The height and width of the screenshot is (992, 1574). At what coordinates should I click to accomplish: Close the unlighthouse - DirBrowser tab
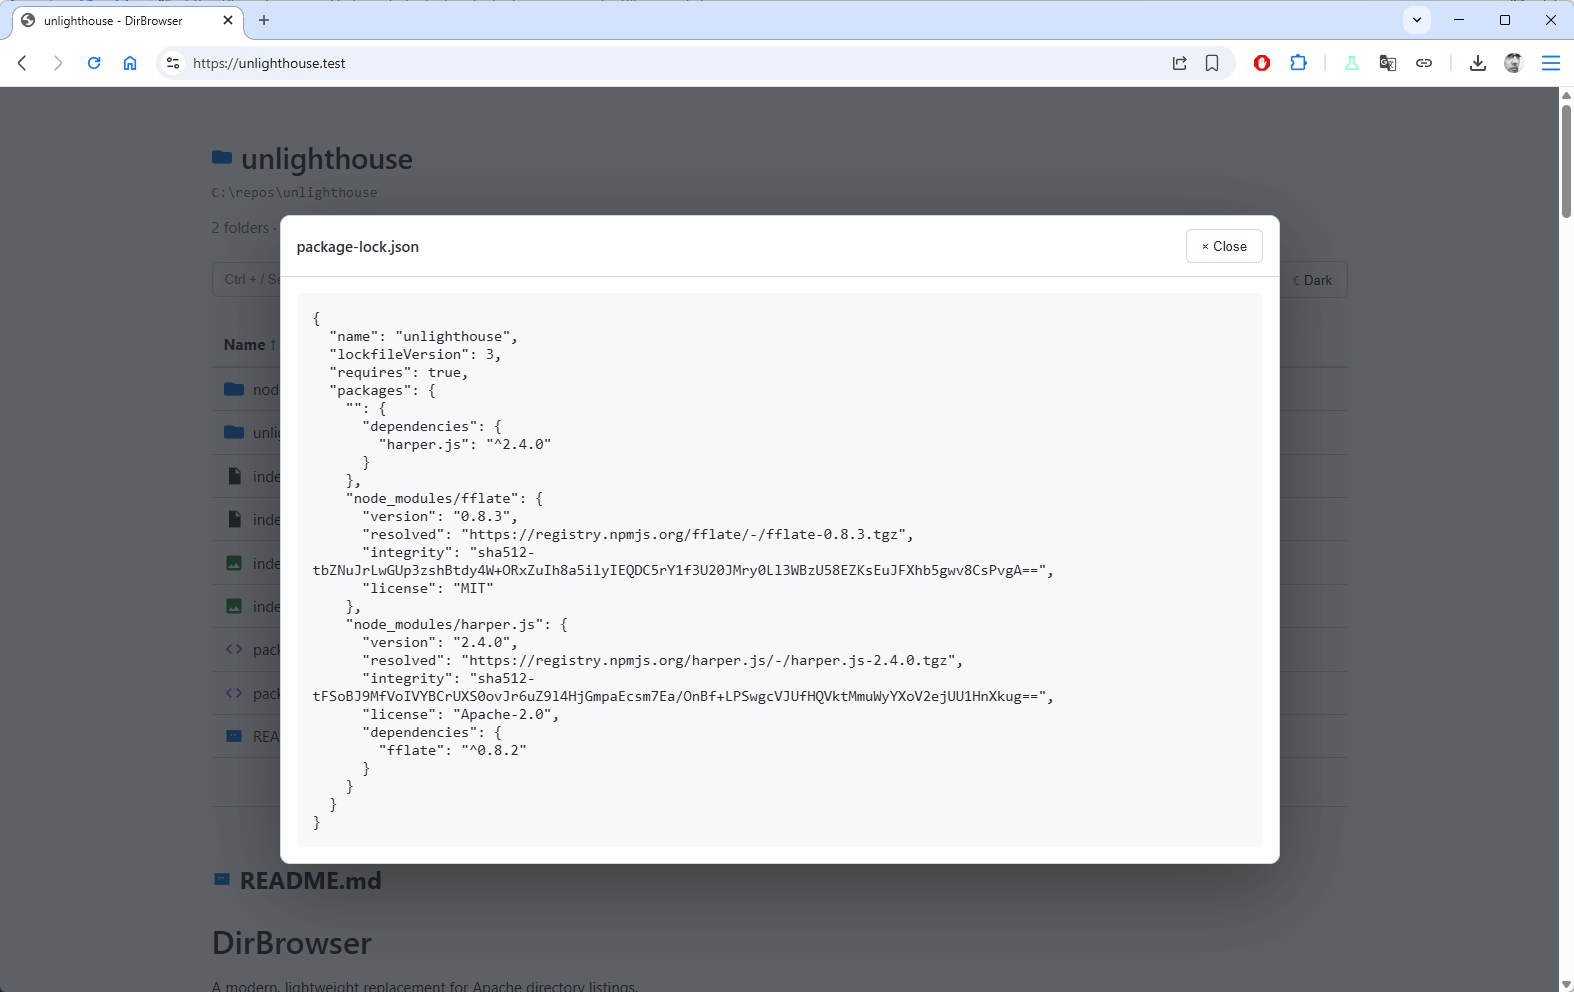pos(228,20)
